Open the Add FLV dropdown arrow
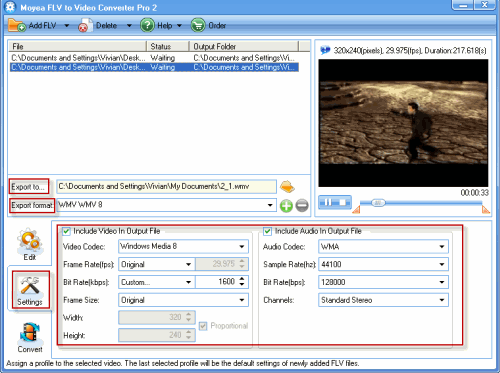Screen dimensions: 500x373 point(67,26)
